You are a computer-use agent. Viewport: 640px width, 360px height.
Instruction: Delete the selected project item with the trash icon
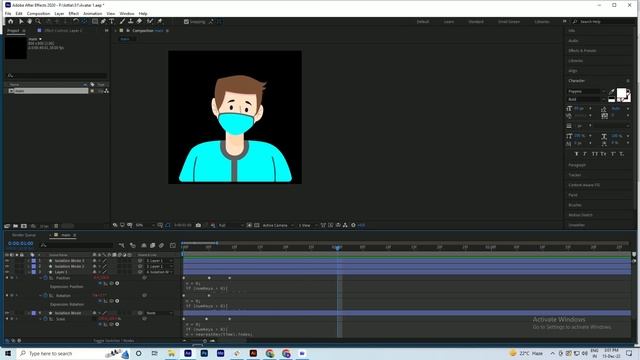56,226
